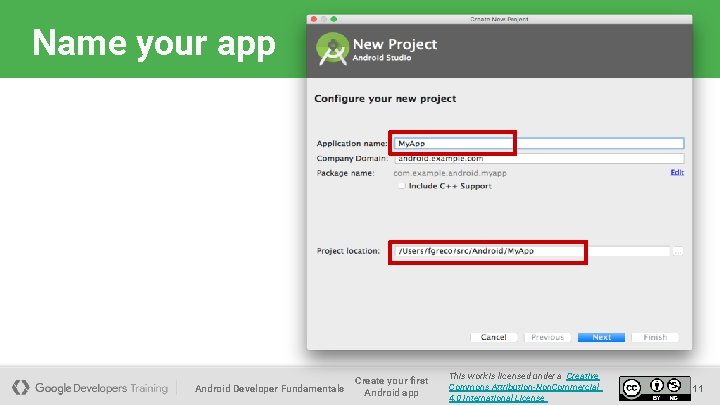
Task: Click the package name com.example.android.myapp text
Action: tap(450, 173)
